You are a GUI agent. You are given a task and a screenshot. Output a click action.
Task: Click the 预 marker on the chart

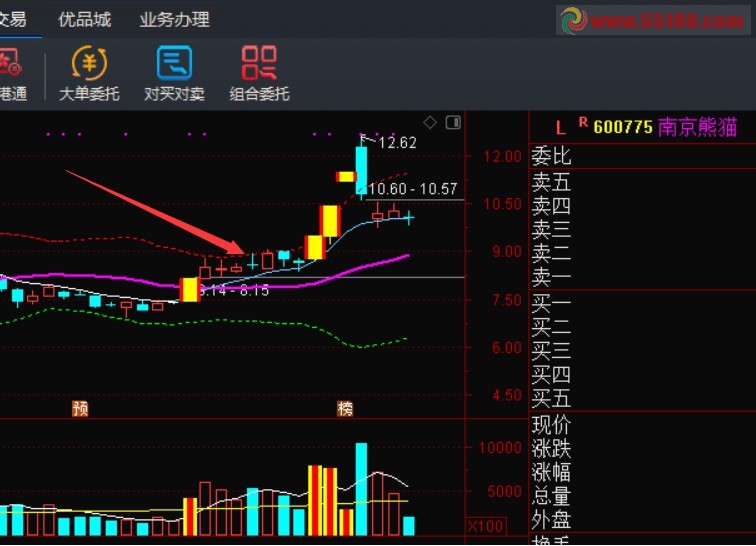81,408
